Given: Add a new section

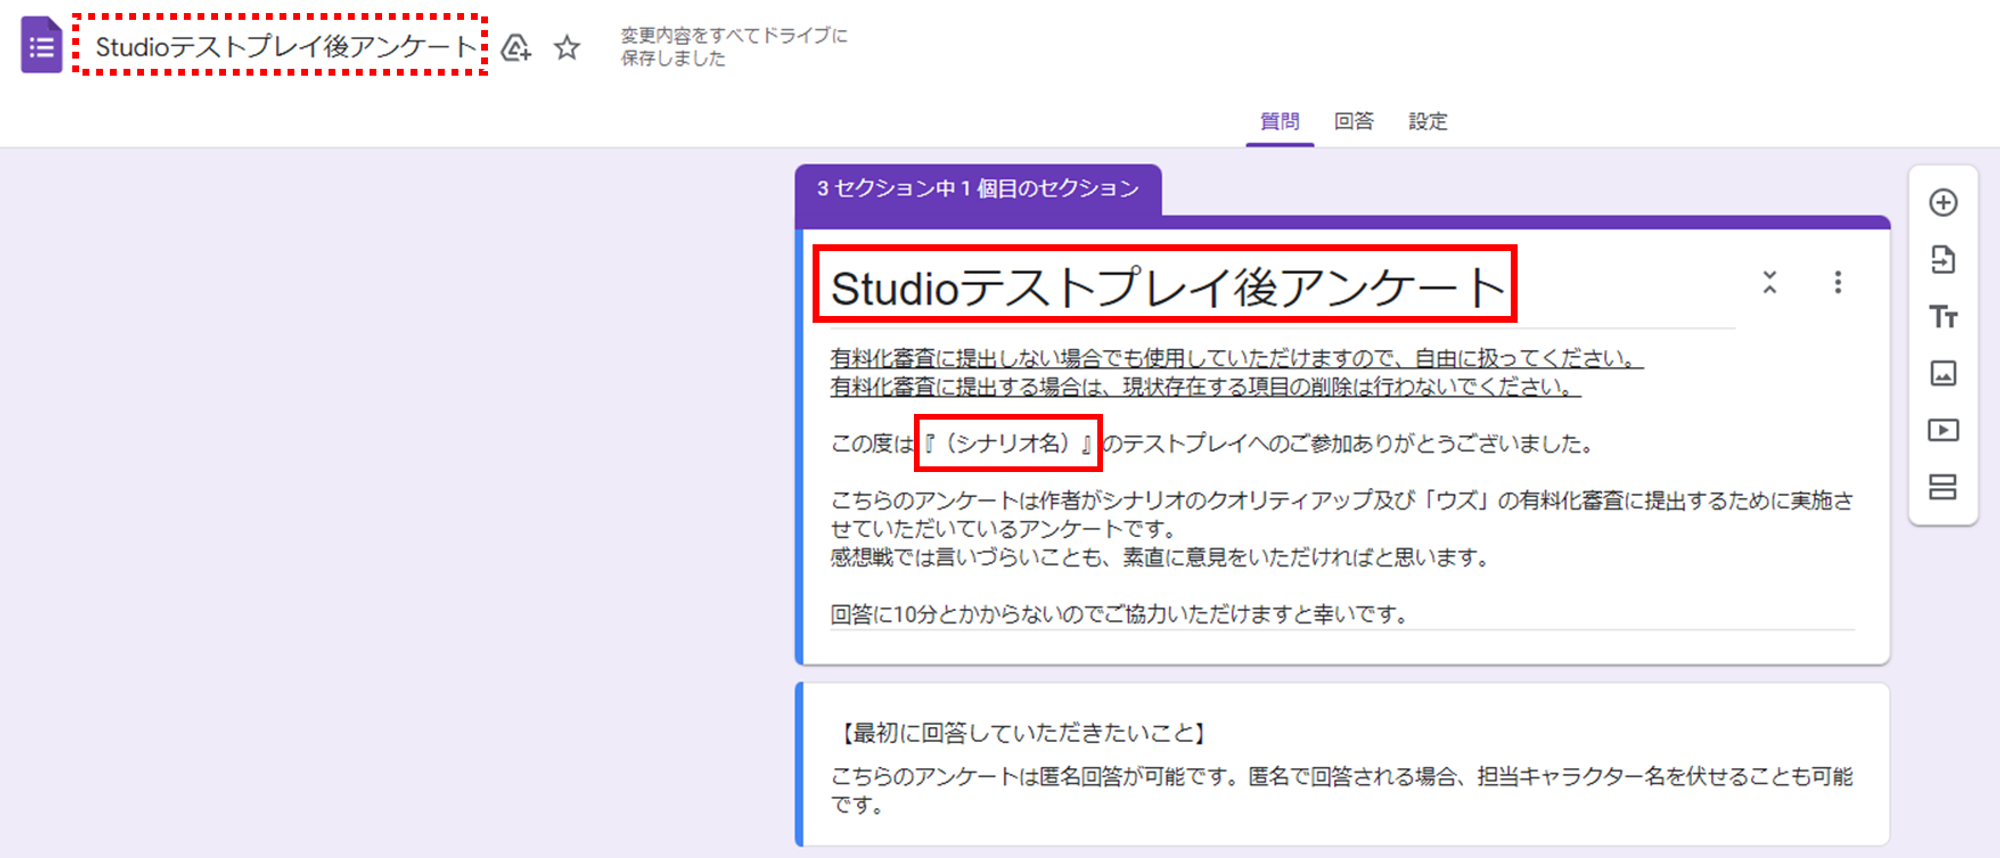Looking at the screenshot, I should point(1942,487).
